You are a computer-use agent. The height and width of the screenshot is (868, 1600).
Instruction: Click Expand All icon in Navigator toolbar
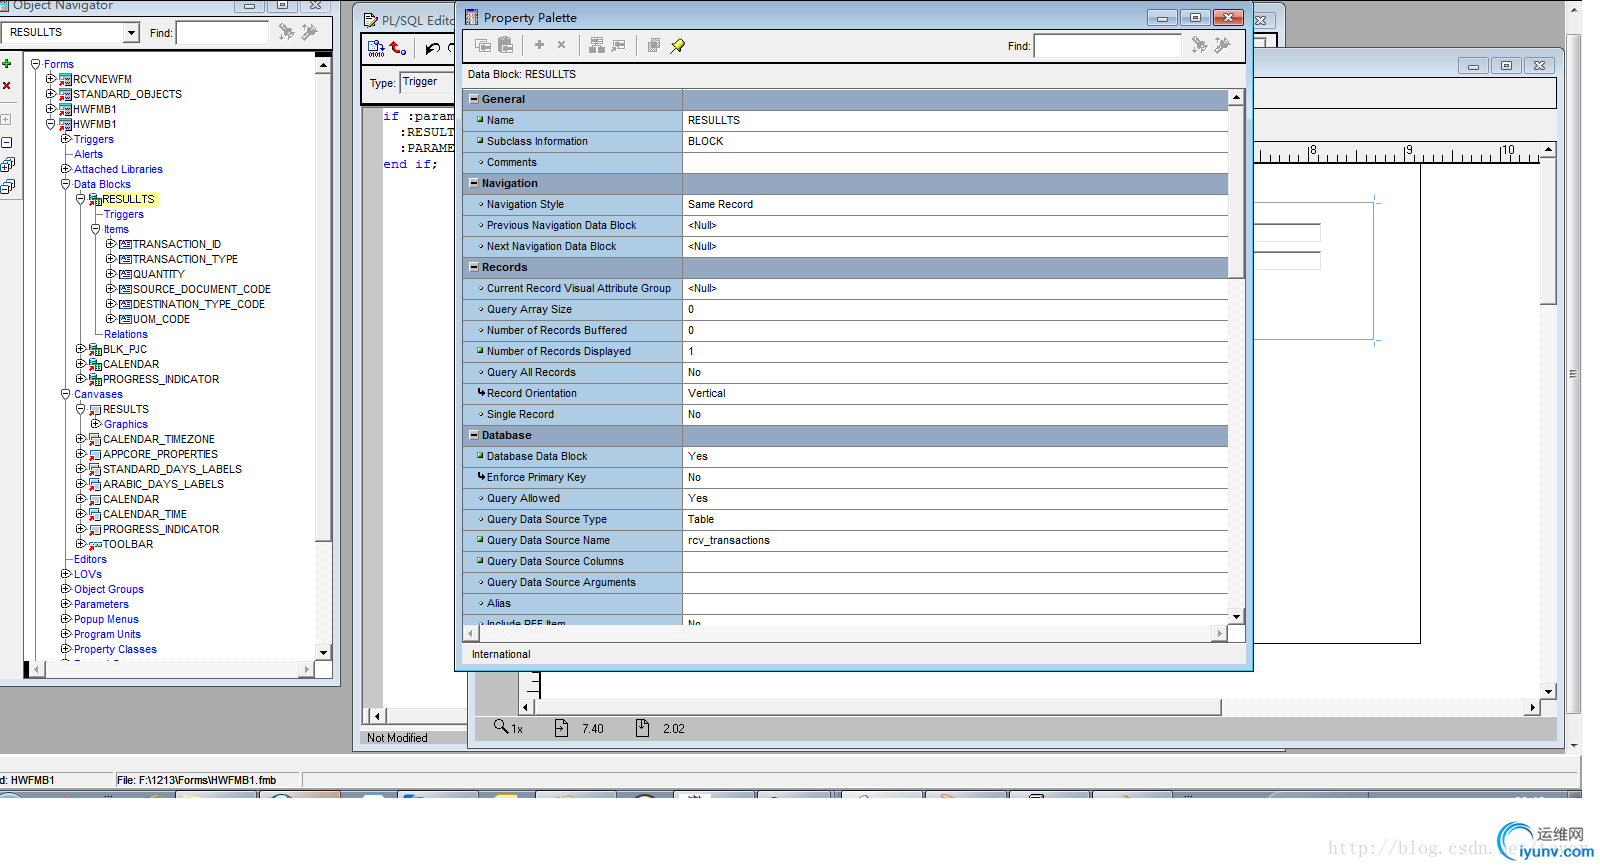7,165
